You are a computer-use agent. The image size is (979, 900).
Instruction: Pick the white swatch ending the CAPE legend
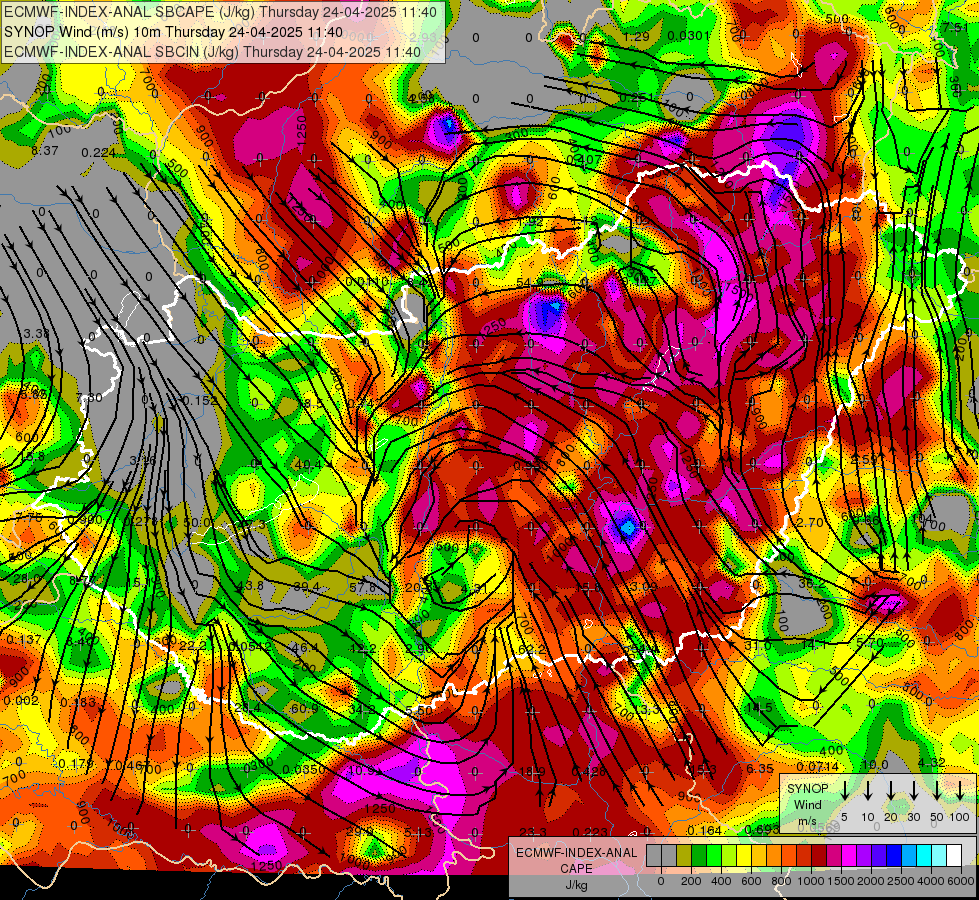[x=953, y=856]
